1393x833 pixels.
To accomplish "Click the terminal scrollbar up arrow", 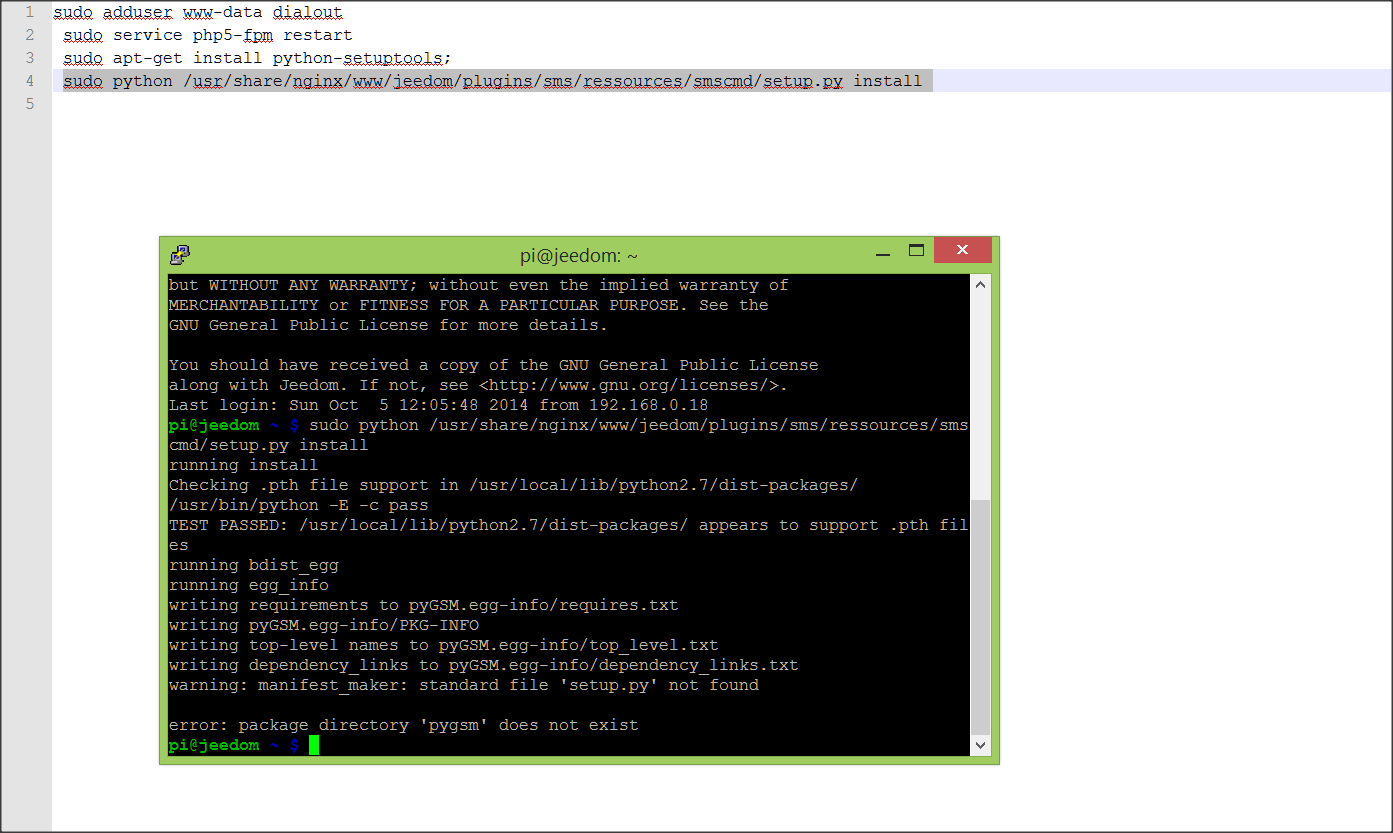I will [x=980, y=285].
